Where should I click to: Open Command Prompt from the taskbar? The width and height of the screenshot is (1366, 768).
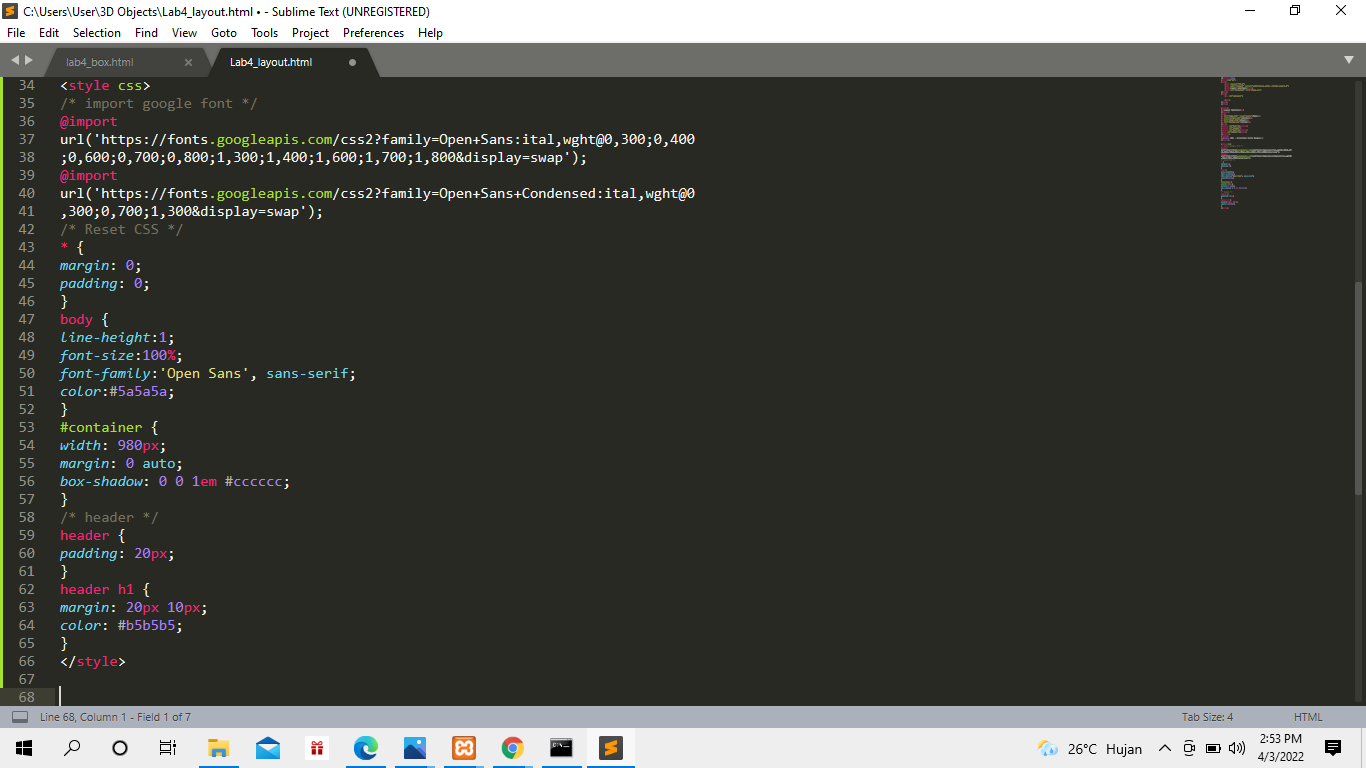click(x=561, y=748)
